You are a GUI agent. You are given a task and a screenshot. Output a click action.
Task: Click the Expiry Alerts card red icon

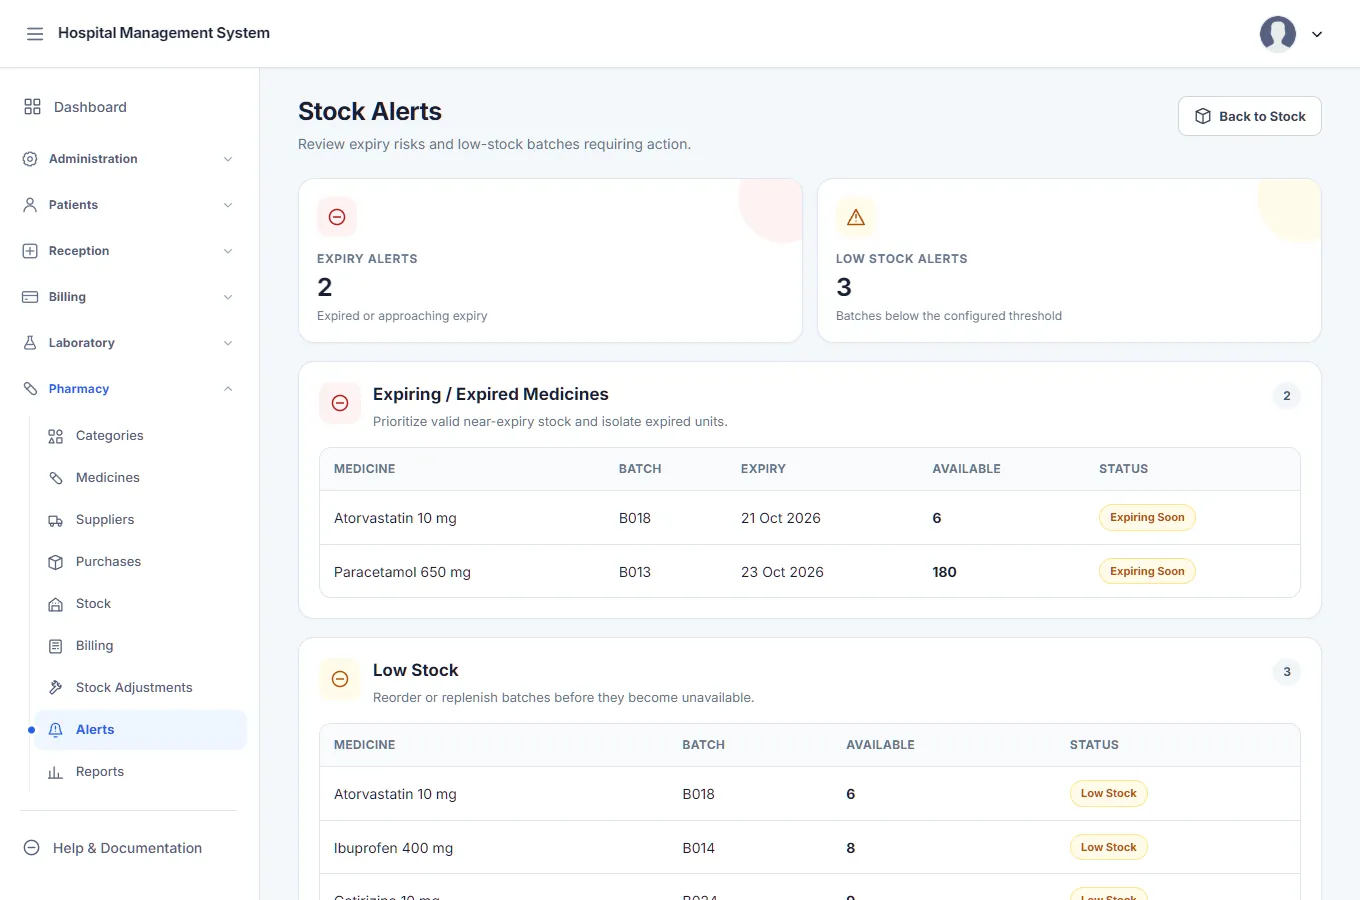tap(337, 217)
